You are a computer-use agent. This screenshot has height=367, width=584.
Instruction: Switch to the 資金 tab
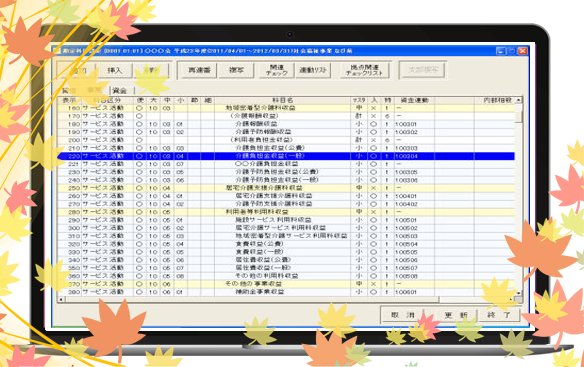[x=120, y=91]
